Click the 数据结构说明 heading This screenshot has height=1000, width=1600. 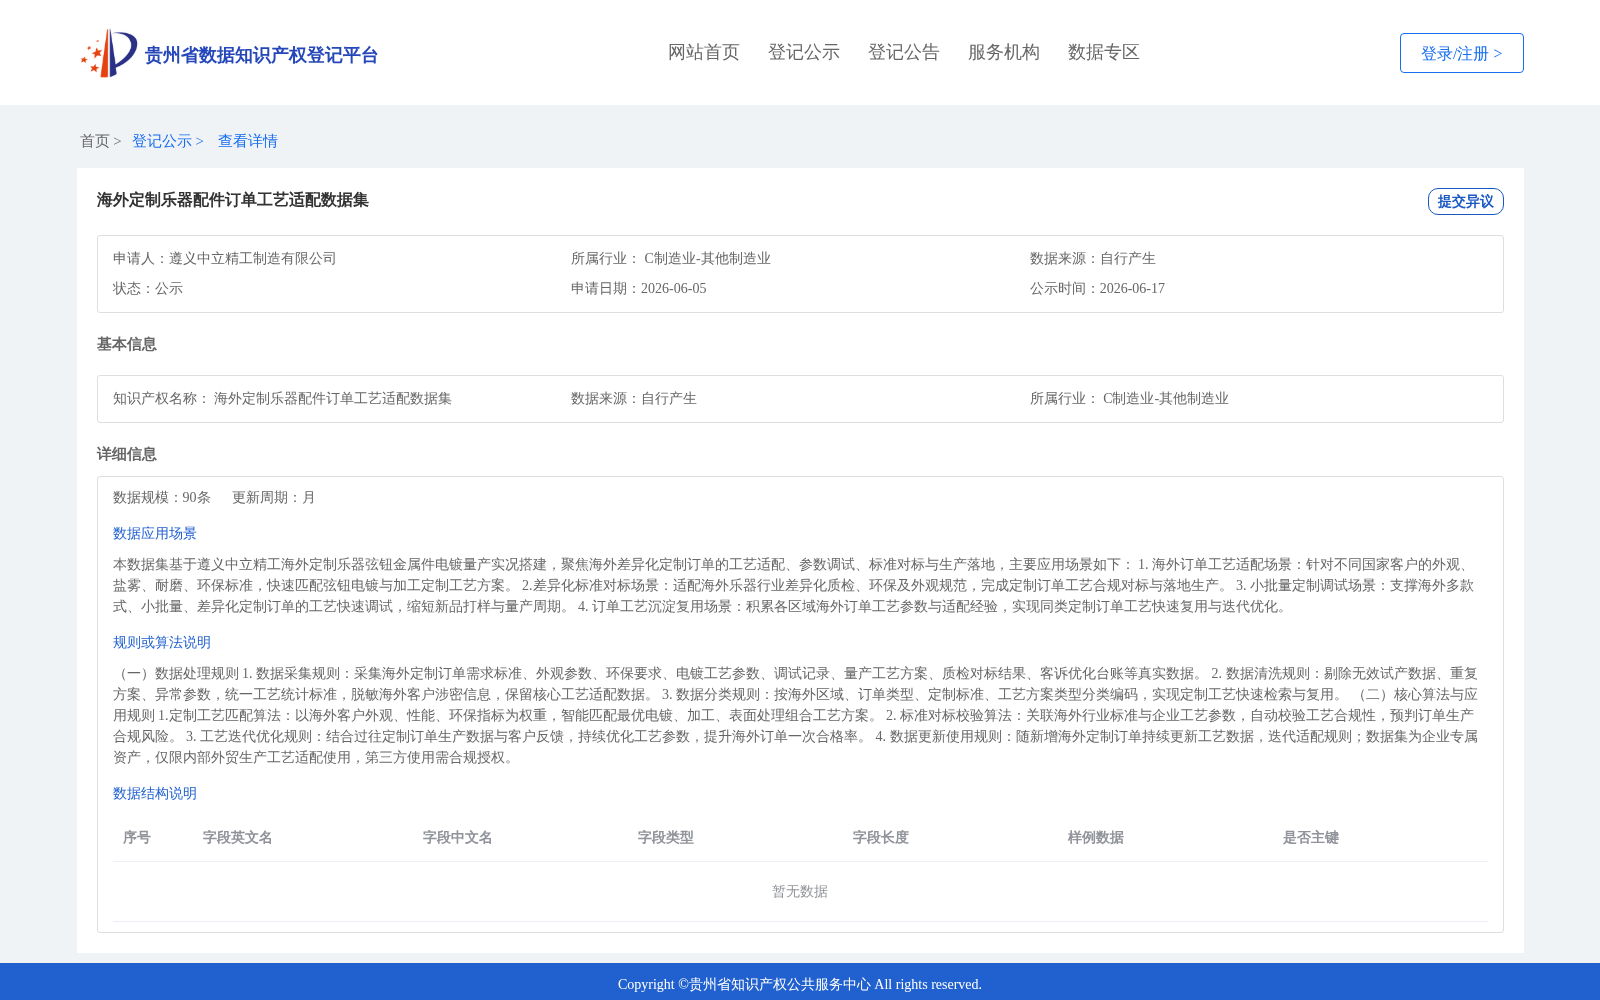pyautogui.click(x=155, y=793)
